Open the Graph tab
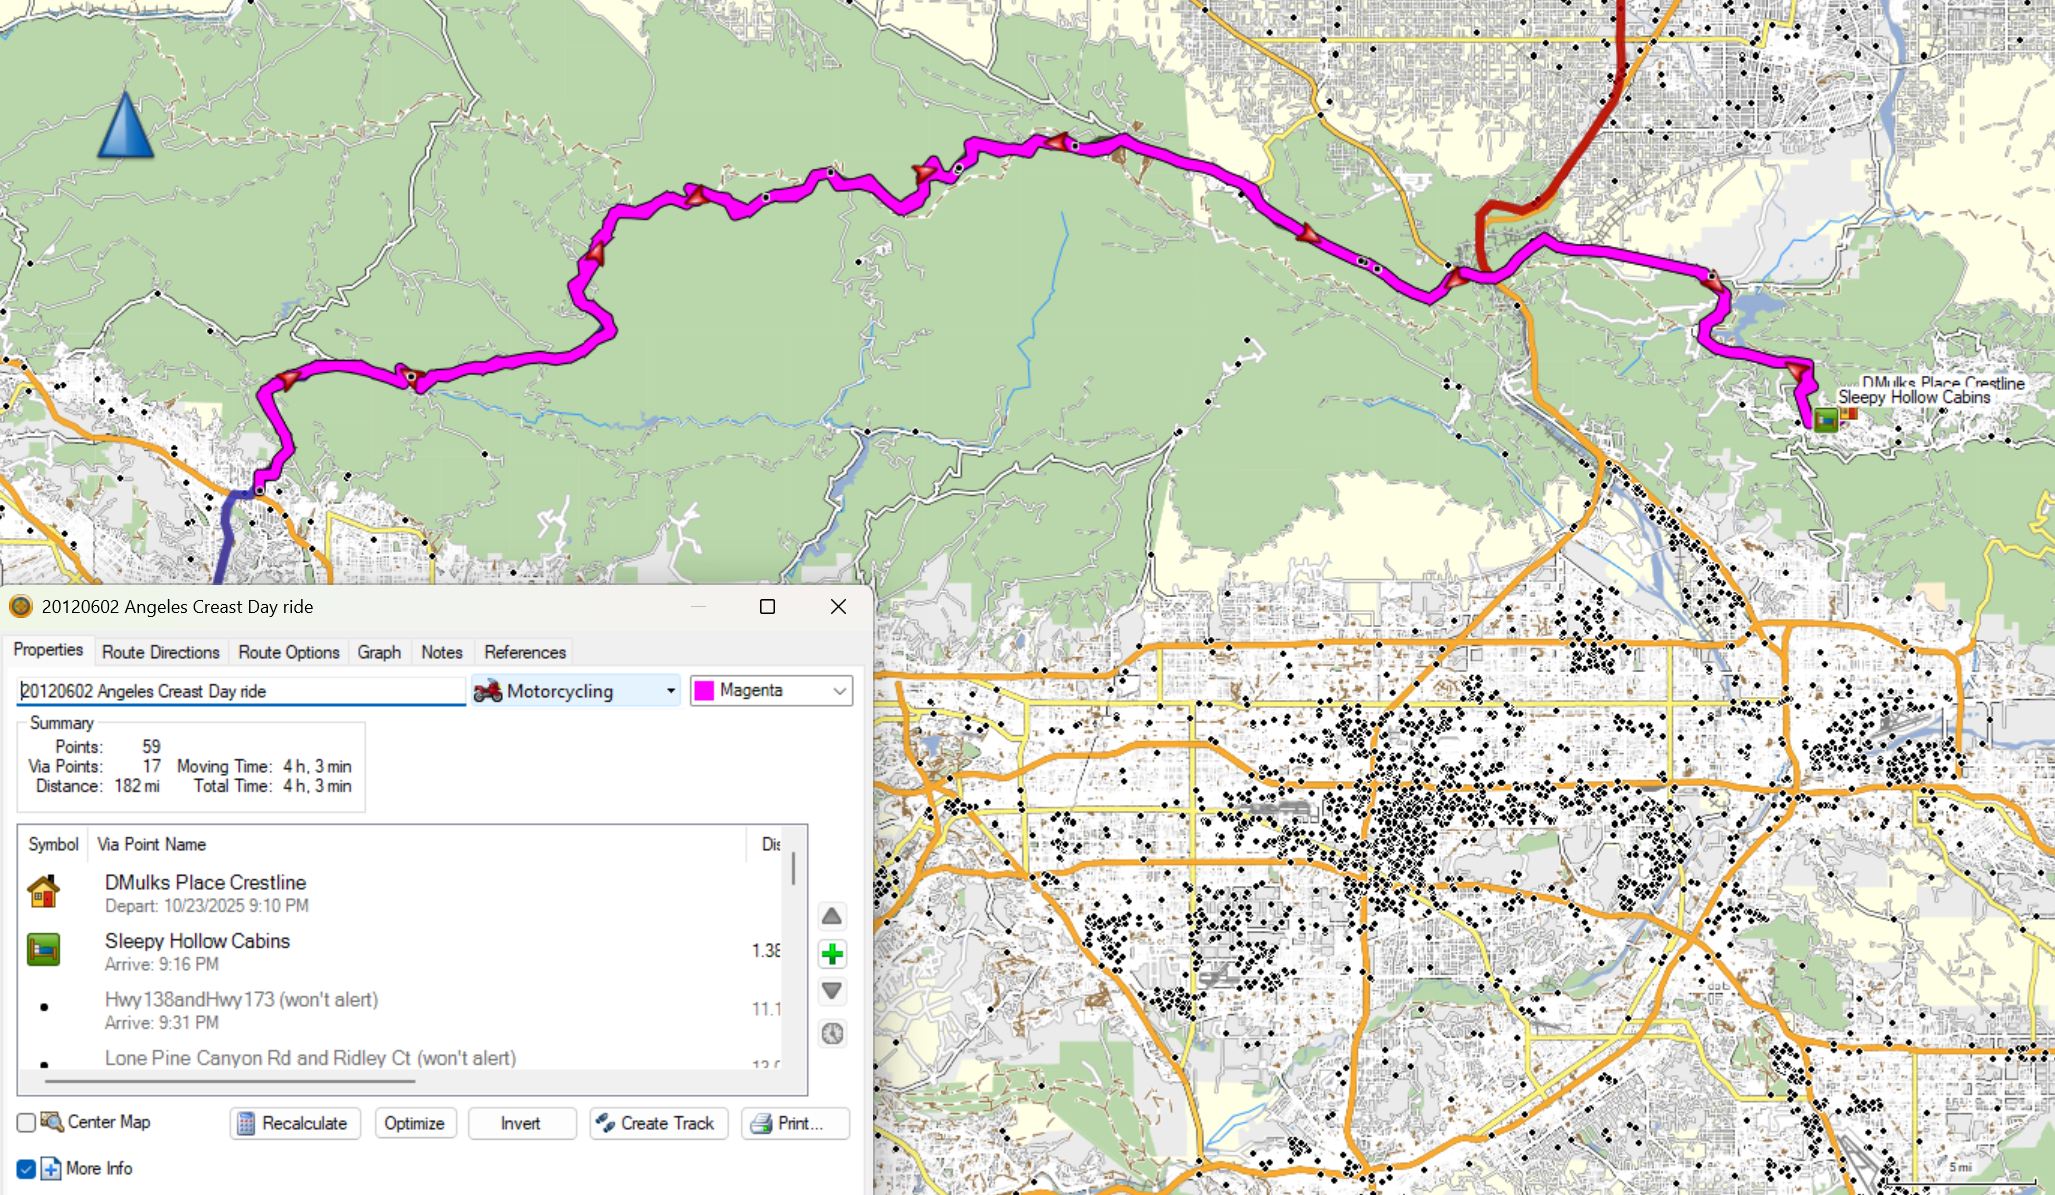The height and width of the screenshot is (1195, 2055). pyautogui.click(x=379, y=652)
